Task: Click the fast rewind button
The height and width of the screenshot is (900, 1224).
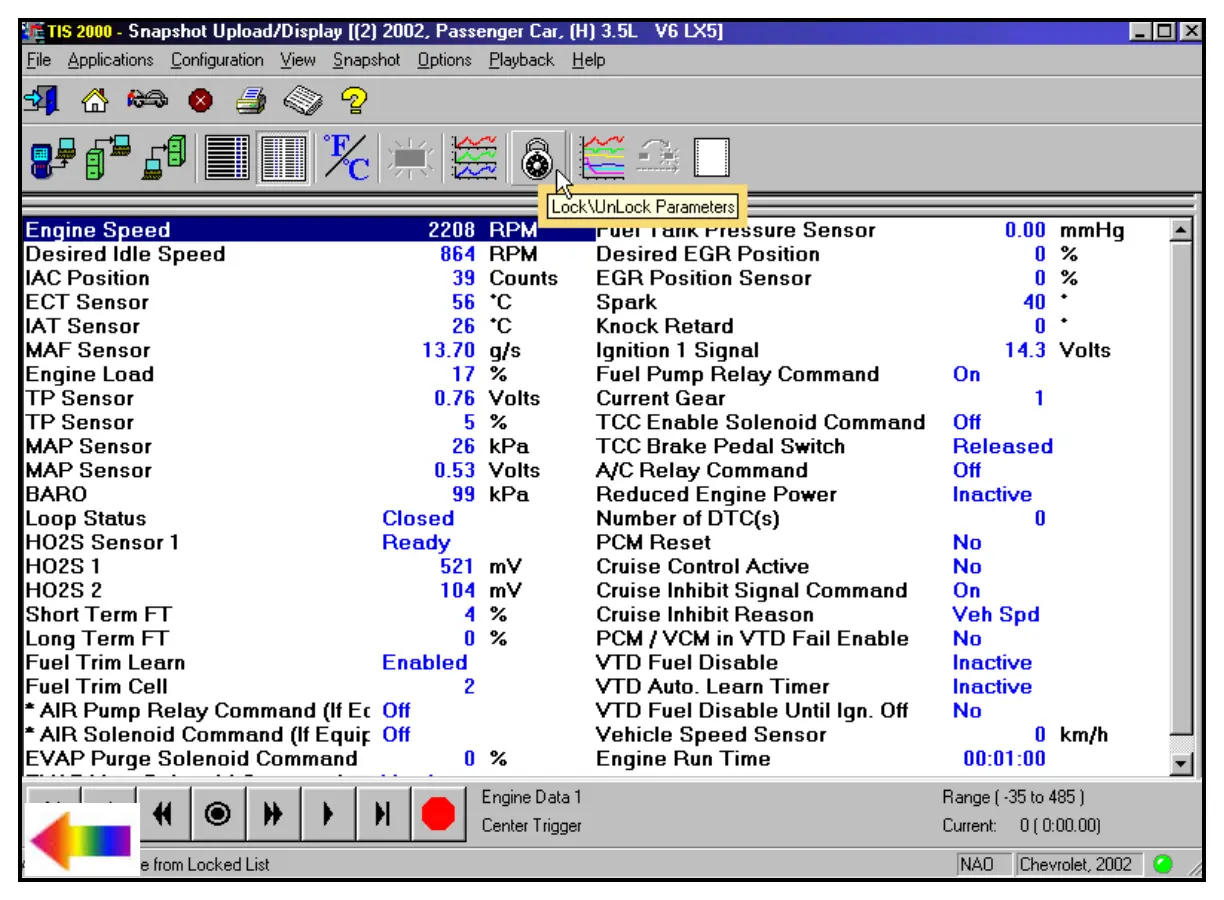Action: point(162,814)
